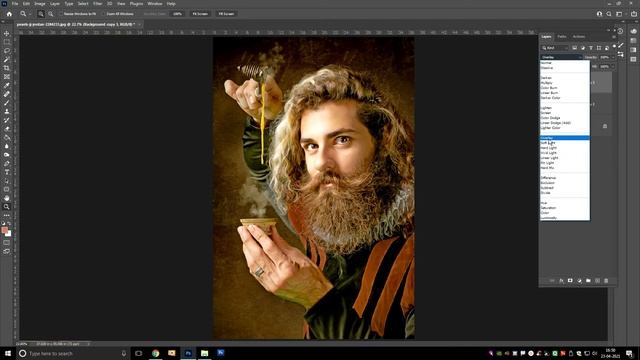The image size is (640, 360).
Task: Open Chrome from the taskbar
Action: (x=155, y=353)
